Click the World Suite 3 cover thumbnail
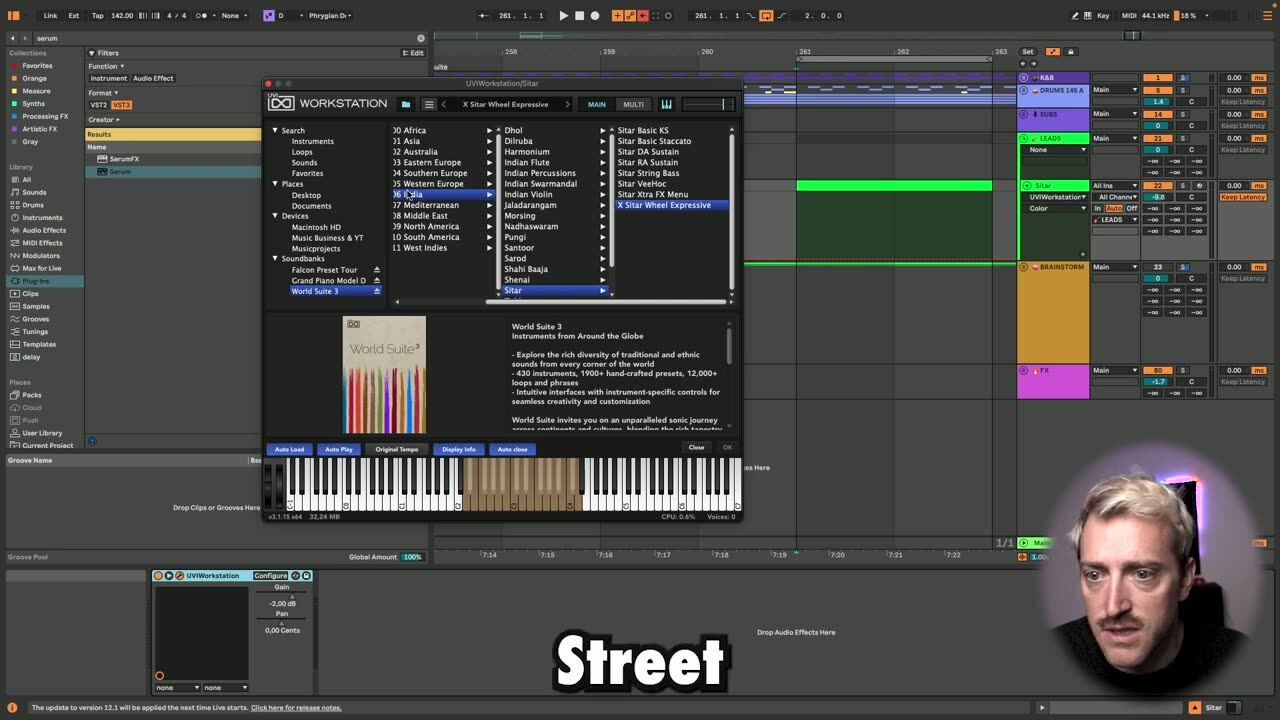1280x720 pixels. (x=384, y=375)
